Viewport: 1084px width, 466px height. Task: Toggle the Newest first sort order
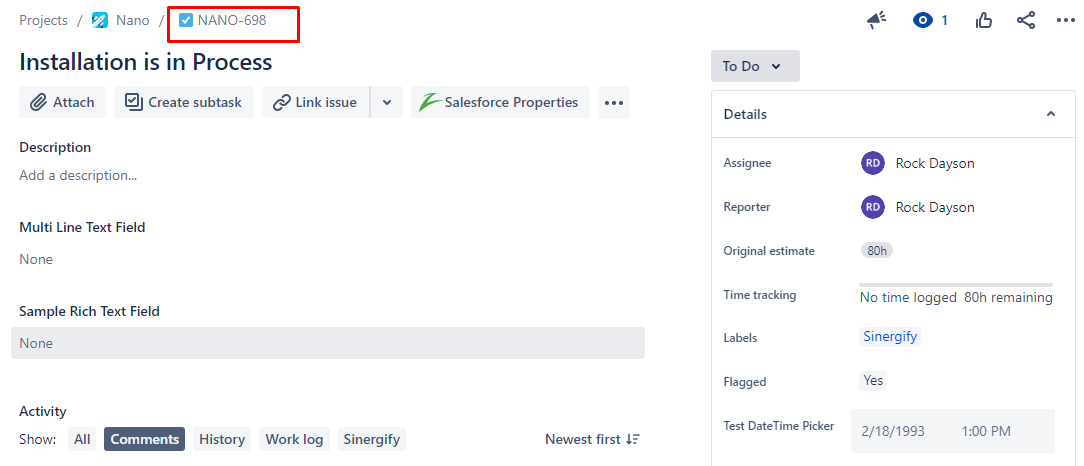tap(592, 439)
